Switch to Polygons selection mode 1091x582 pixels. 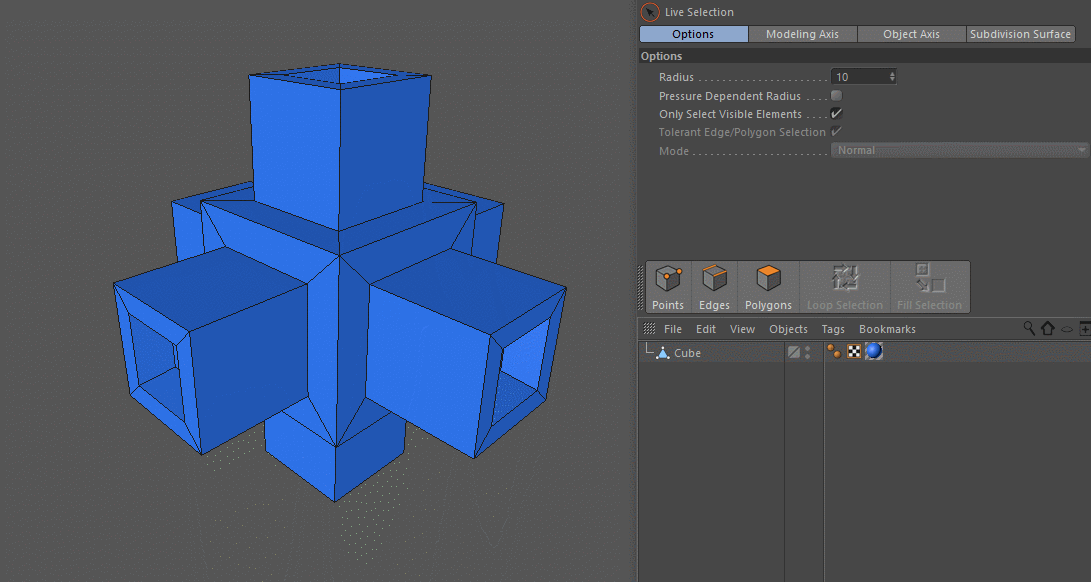pos(768,280)
